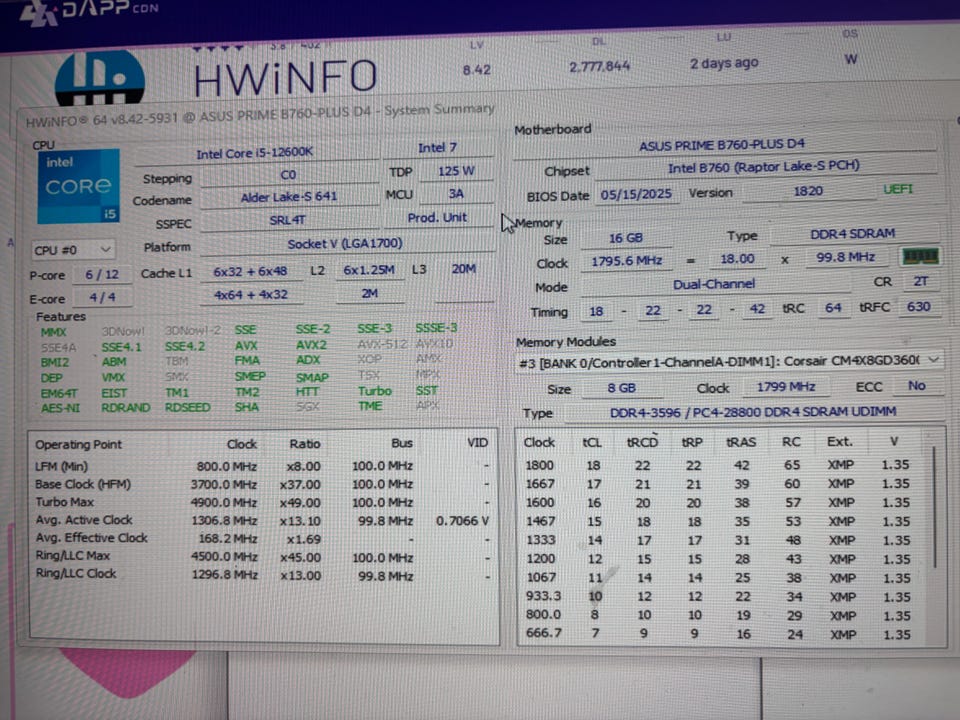
Task: Click the ECC value 'No'
Action: (x=917, y=386)
